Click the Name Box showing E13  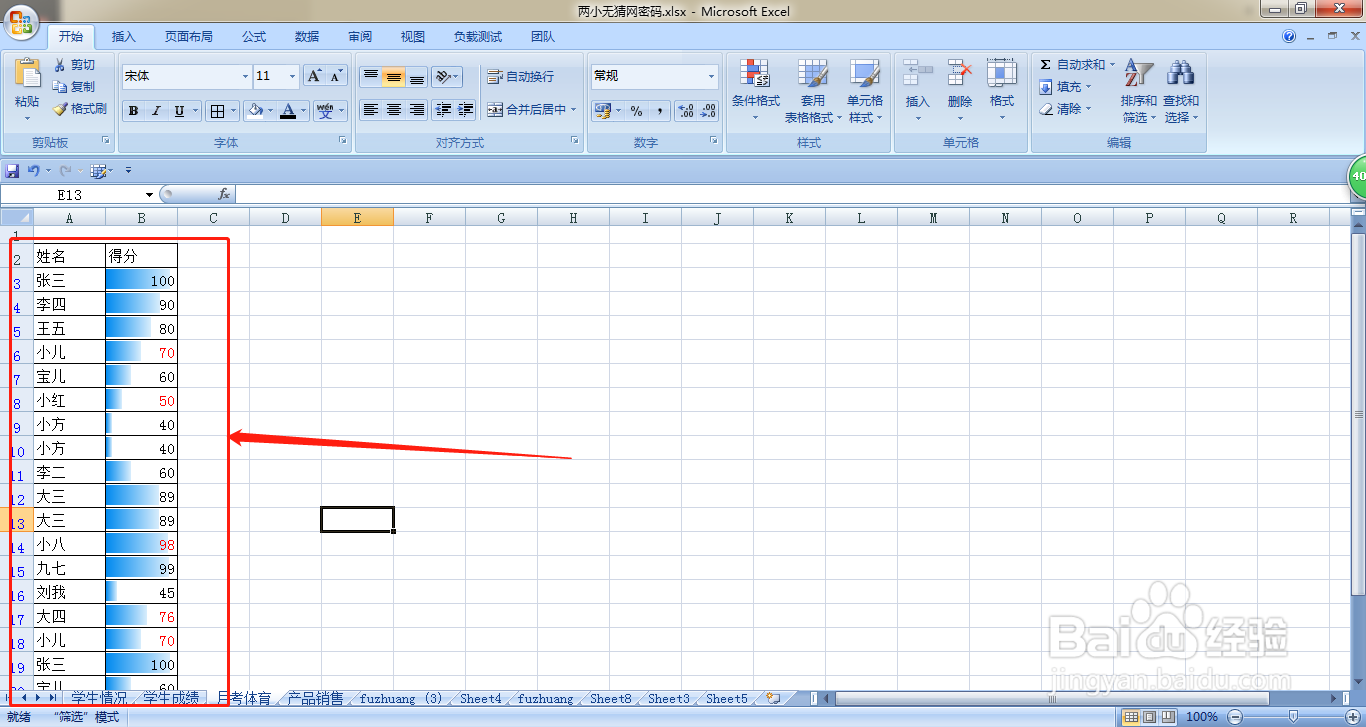(x=72, y=195)
